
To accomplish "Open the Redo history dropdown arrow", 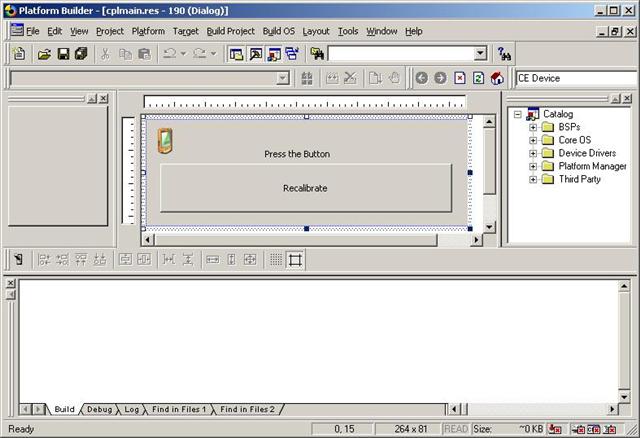I will click(213, 53).
